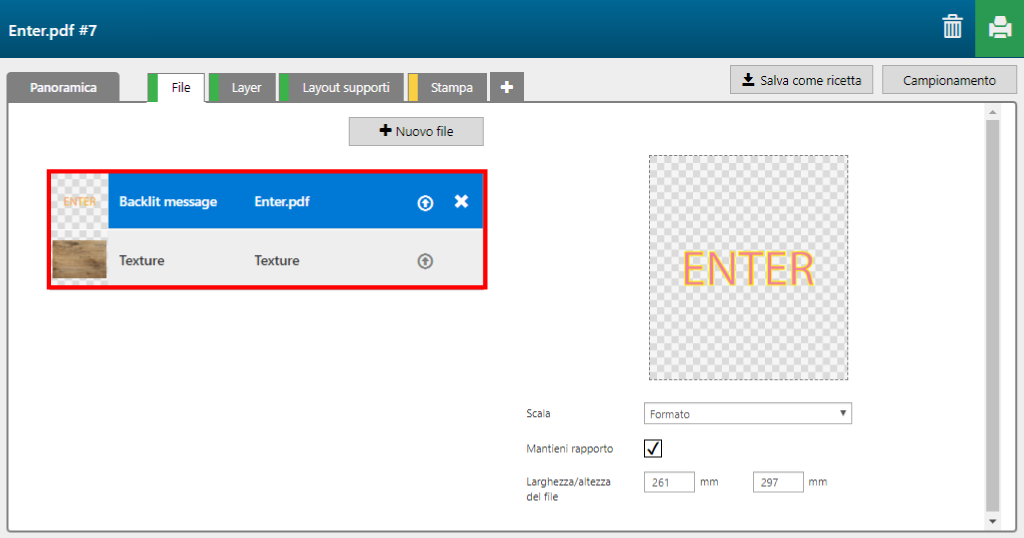
Task: Select the Backlit message row label
Action: point(168,202)
